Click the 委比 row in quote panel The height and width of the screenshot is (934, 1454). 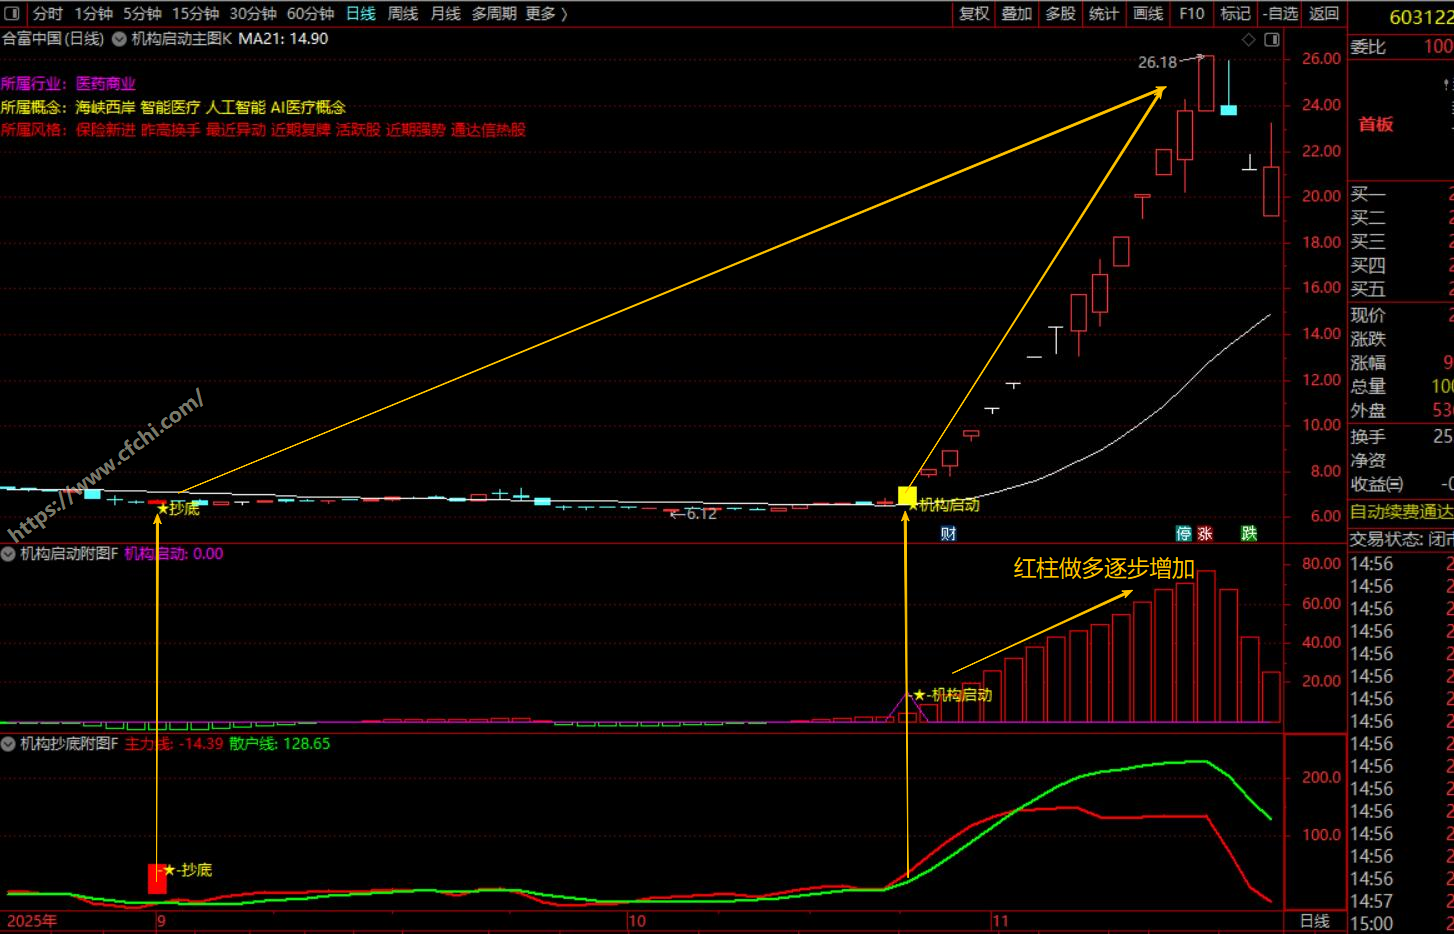(1401, 46)
